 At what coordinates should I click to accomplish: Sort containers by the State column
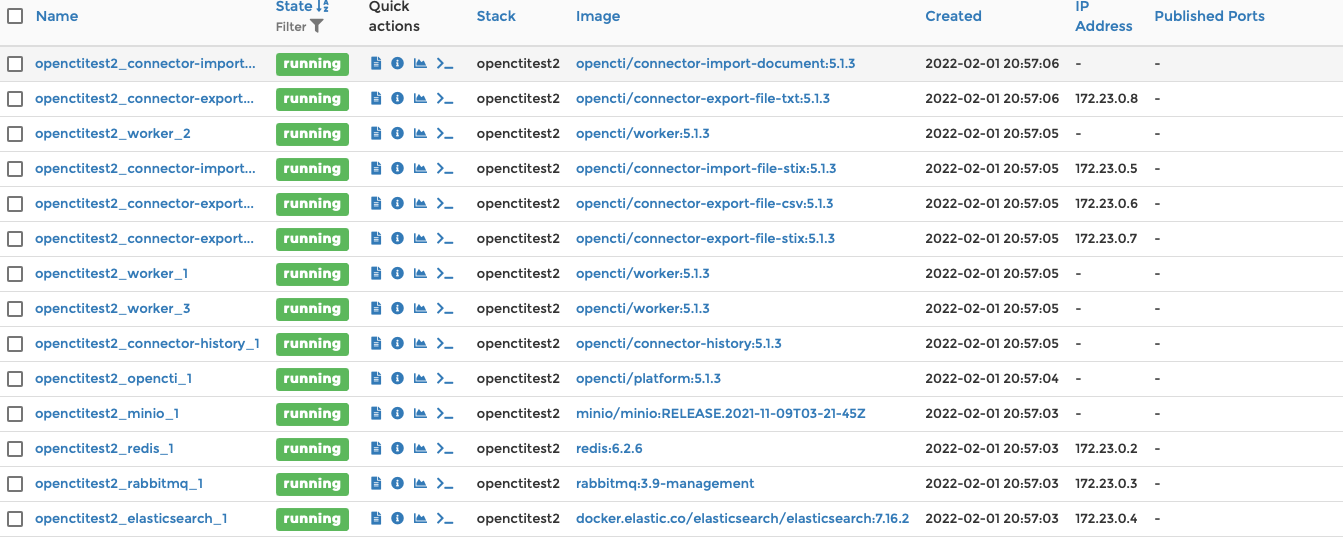302,7
